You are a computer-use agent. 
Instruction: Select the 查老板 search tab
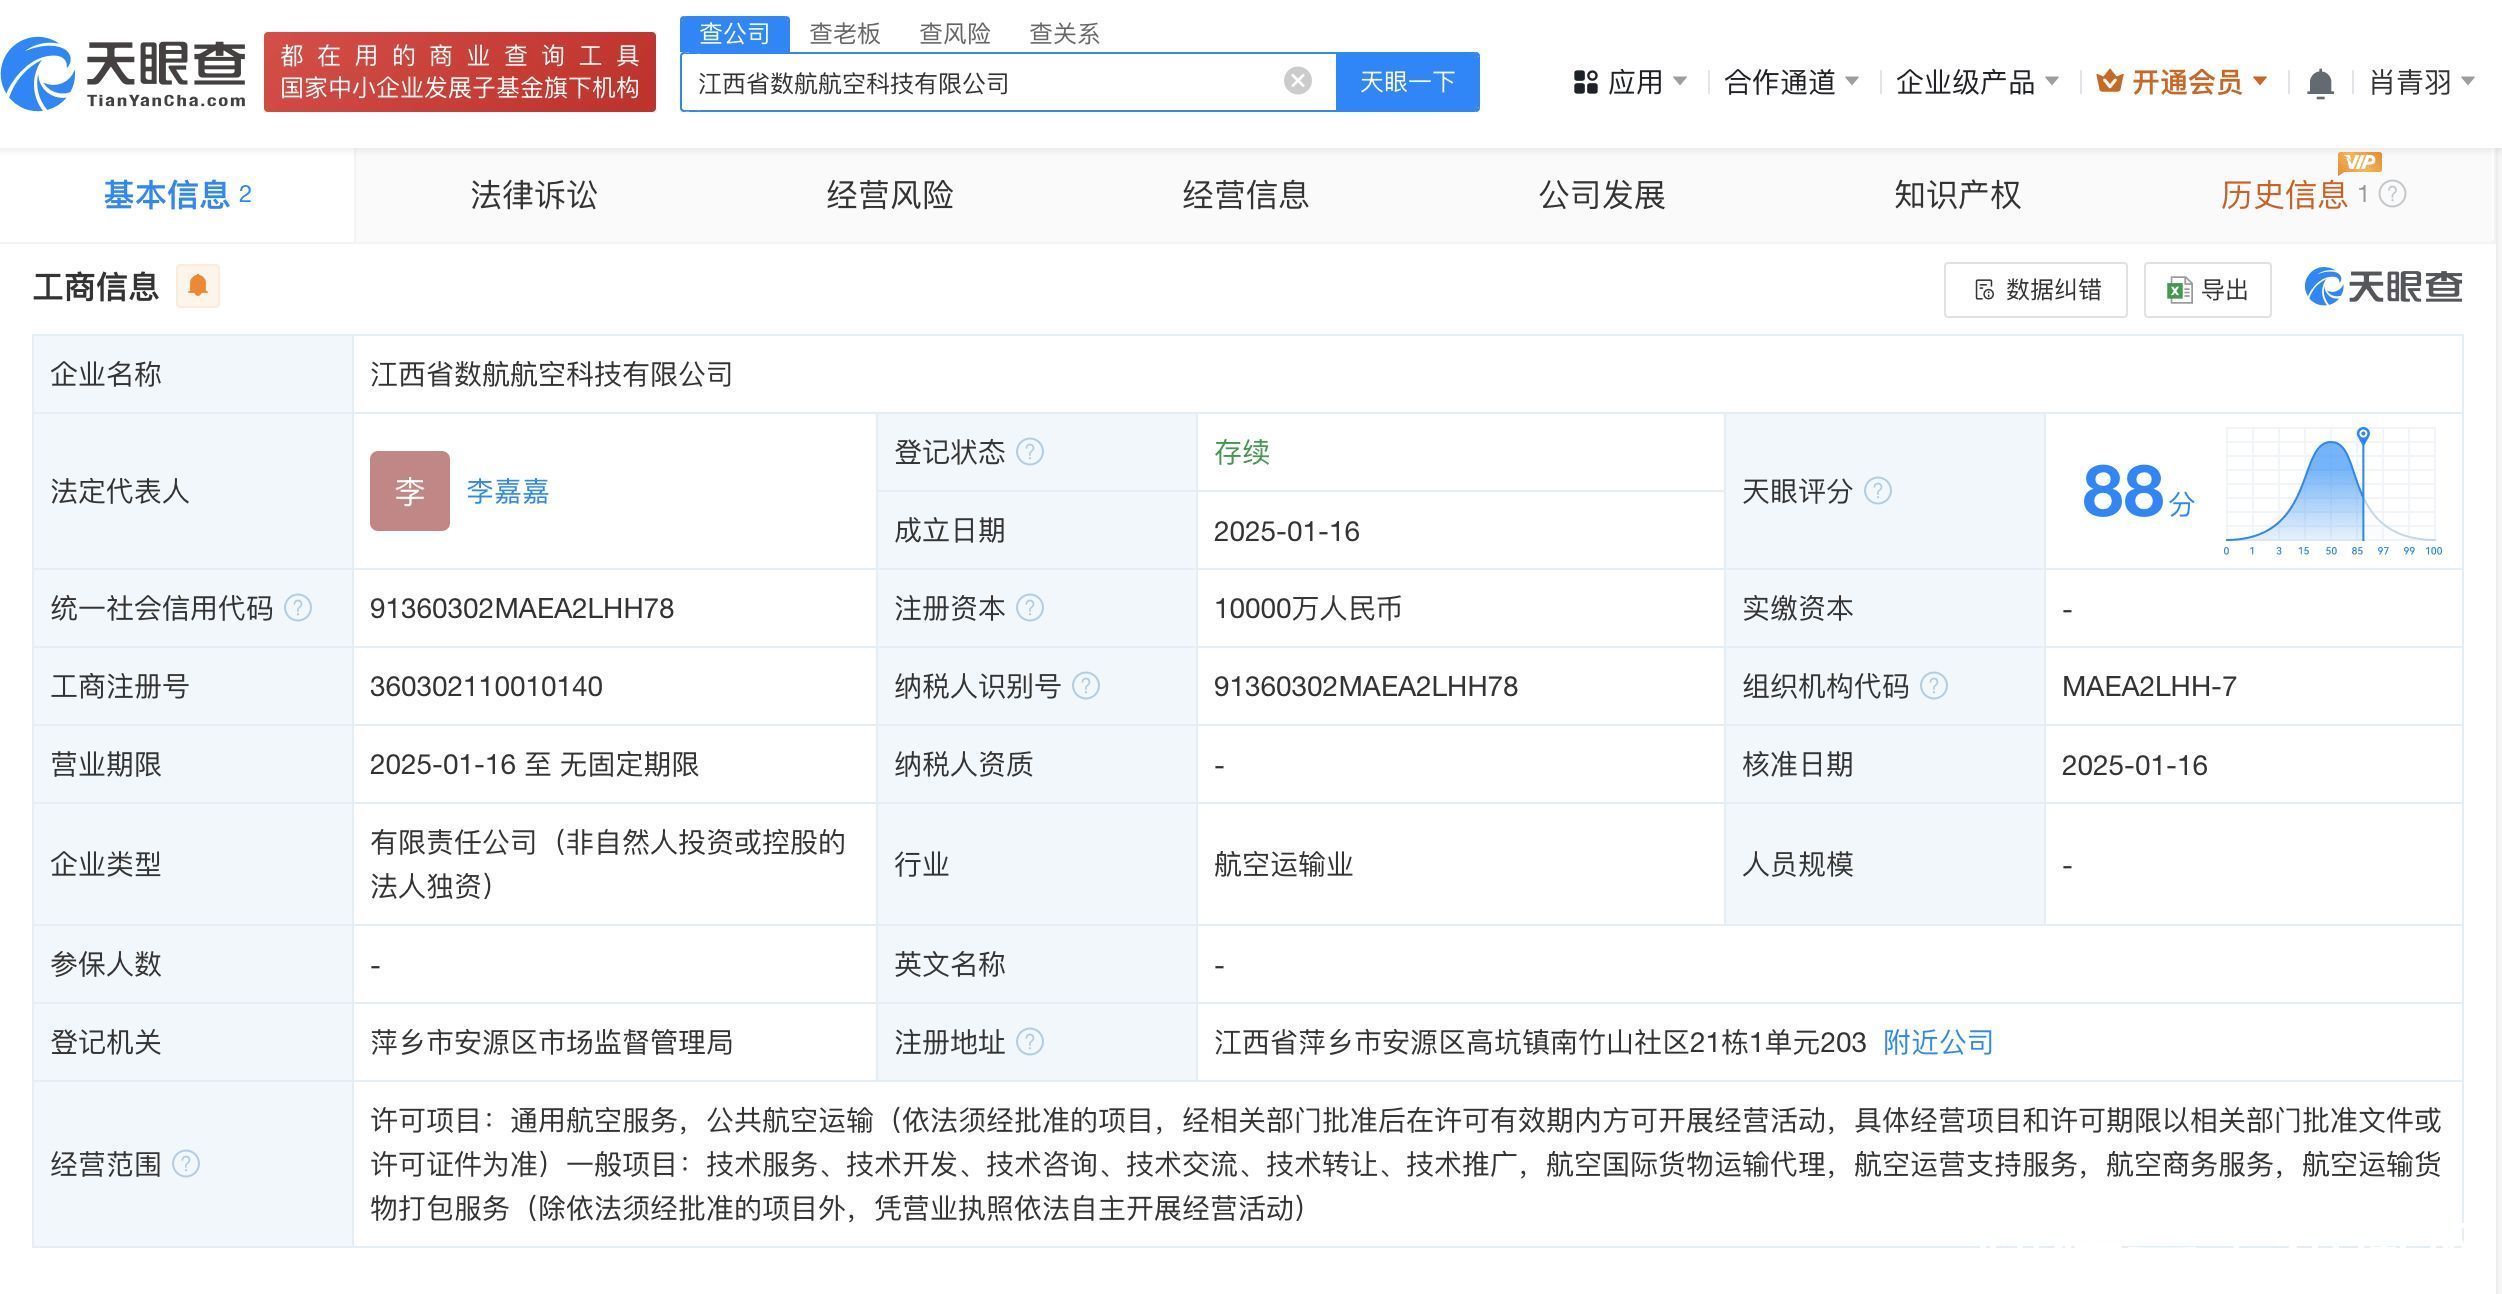coord(844,34)
